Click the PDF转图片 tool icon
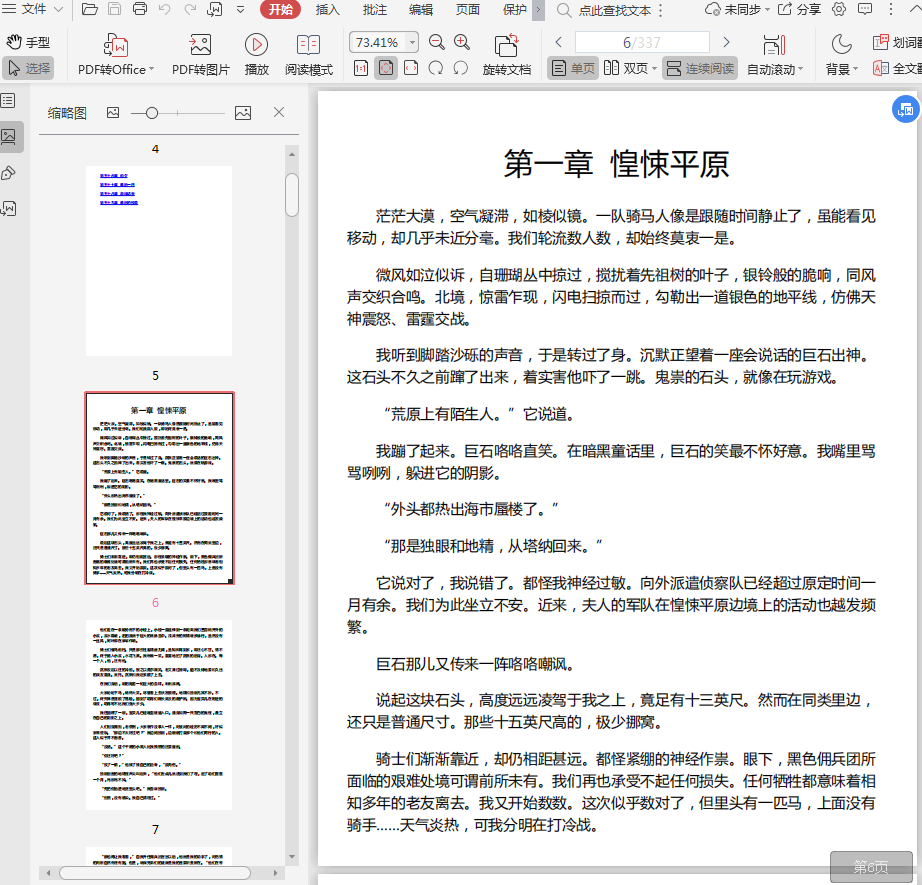The height and width of the screenshot is (885, 922). click(200, 46)
